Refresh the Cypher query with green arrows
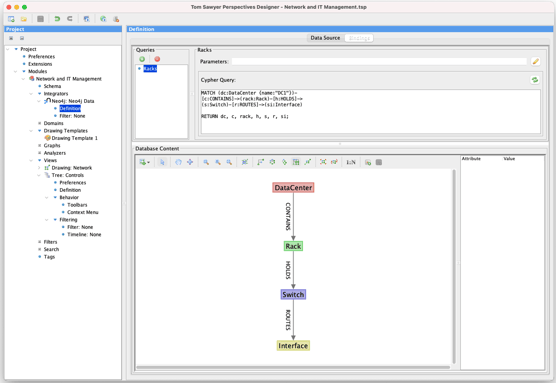Viewport: 556px width, 383px height. pyautogui.click(x=535, y=80)
